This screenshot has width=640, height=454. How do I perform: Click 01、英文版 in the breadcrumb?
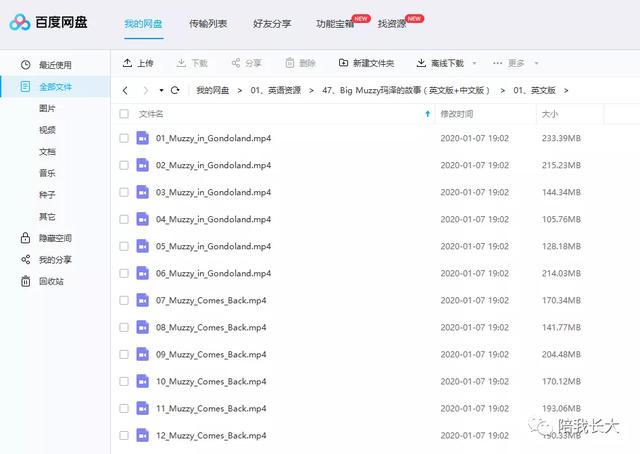[534, 90]
